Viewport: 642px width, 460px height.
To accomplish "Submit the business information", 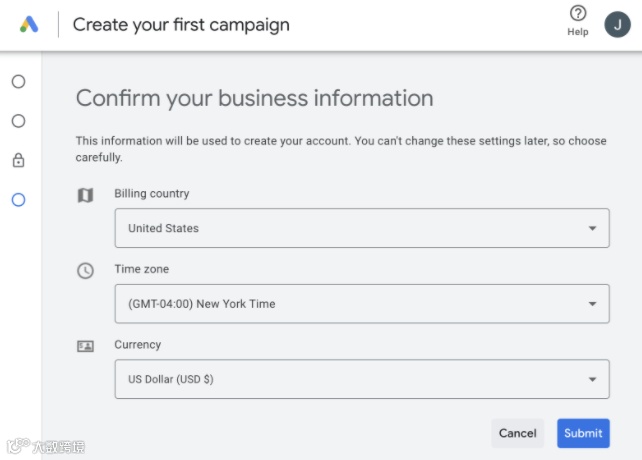I will (x=583, y=433).
